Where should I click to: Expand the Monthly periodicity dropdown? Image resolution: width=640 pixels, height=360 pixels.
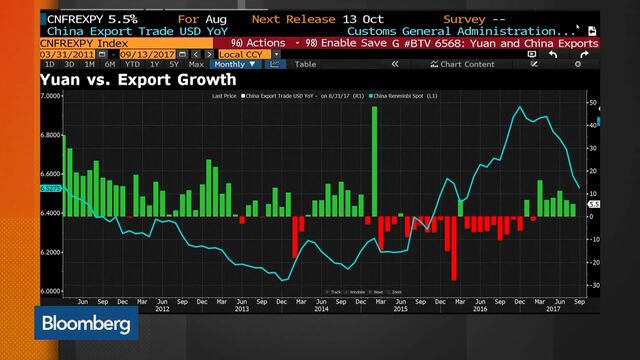(235, 64)
